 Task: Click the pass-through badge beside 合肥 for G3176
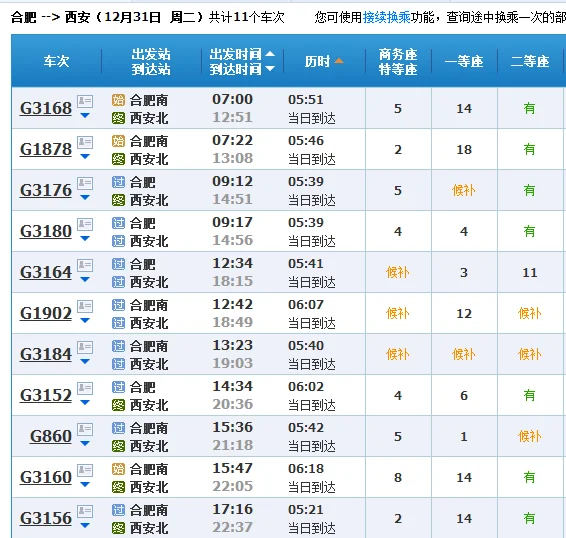[118, 182]
